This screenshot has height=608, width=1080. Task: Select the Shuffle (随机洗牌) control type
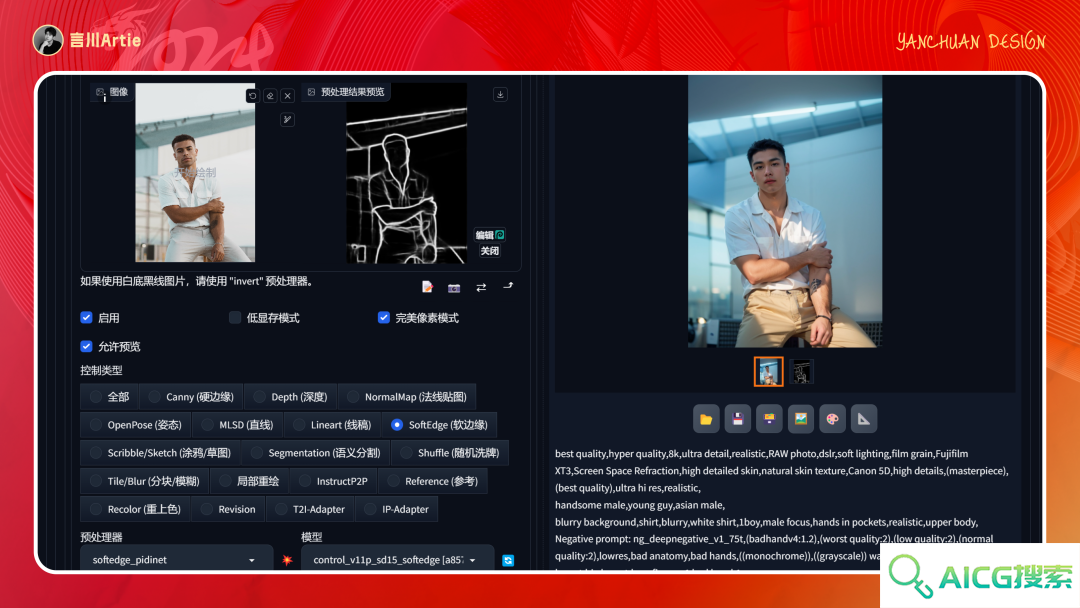coord(450,453)
